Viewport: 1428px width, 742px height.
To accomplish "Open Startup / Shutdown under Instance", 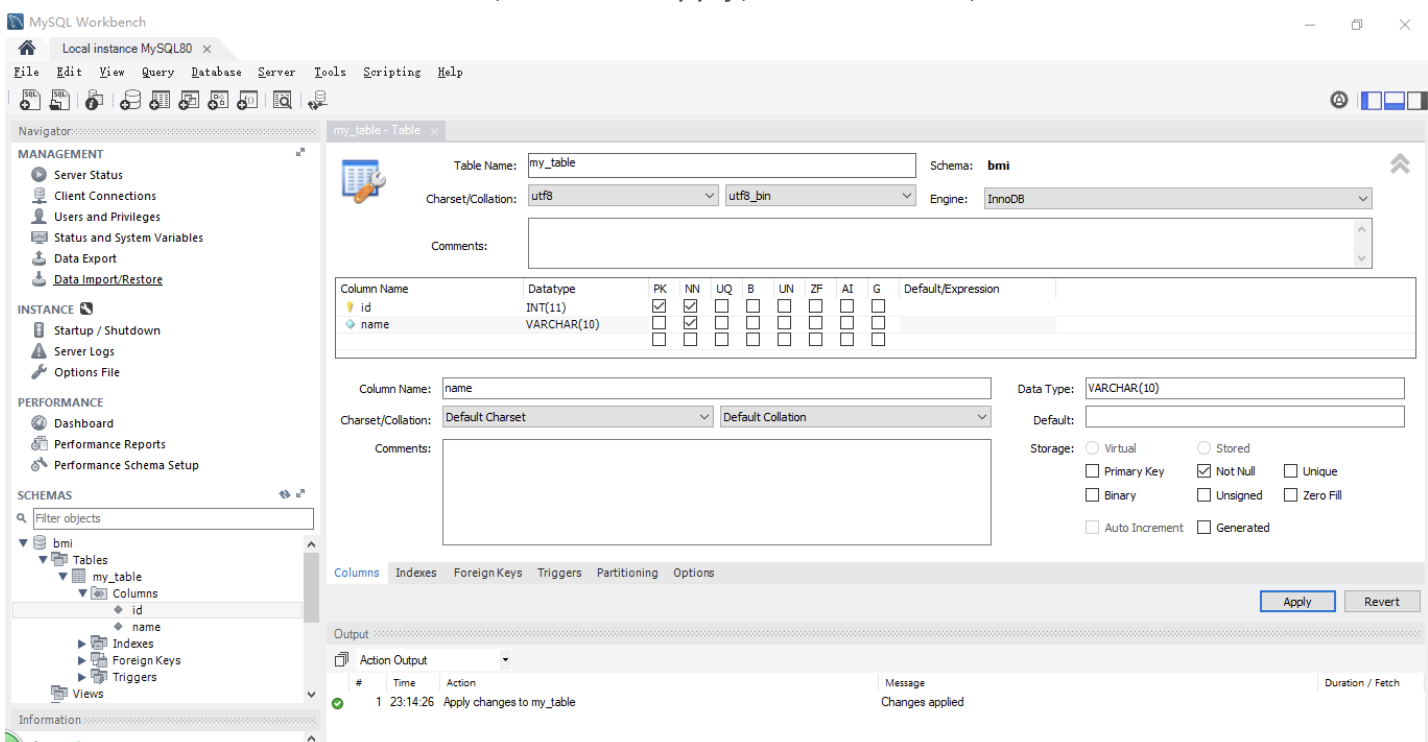I will tap(107, 330).
